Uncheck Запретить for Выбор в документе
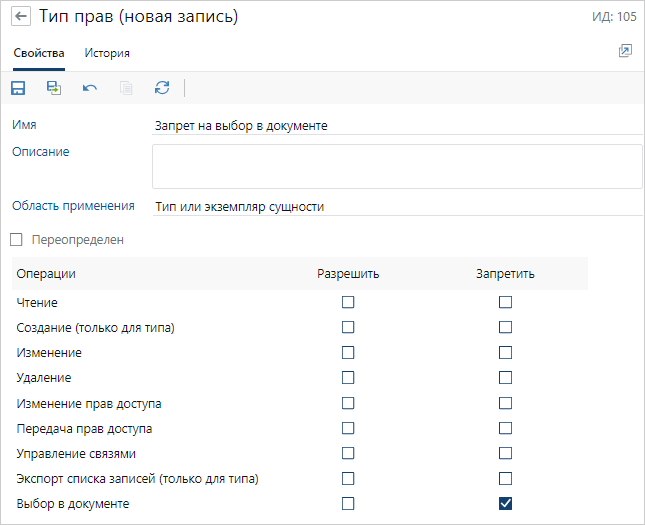Viewport: 645px width, 525px height. click(x=505, y=504)
